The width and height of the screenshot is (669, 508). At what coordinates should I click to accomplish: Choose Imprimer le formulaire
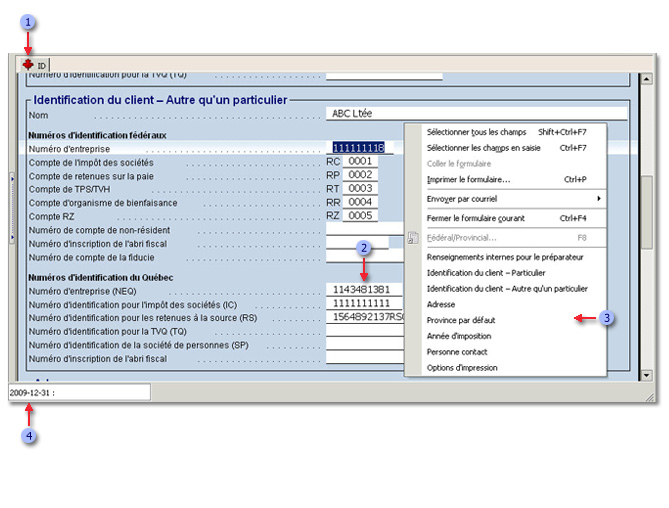pyautogui.click(x=506, y=180)
